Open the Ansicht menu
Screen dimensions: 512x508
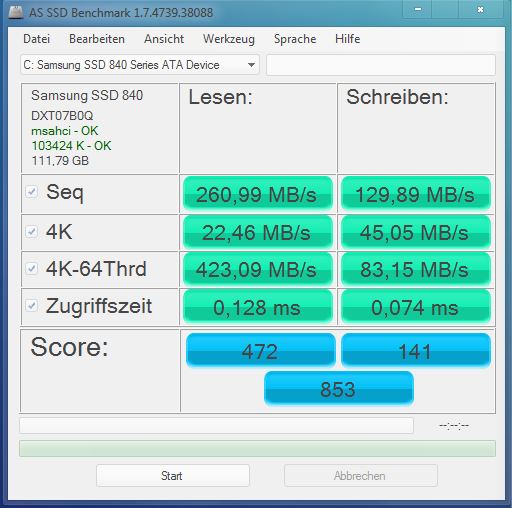pyautogui.click(x=164, y=39)
